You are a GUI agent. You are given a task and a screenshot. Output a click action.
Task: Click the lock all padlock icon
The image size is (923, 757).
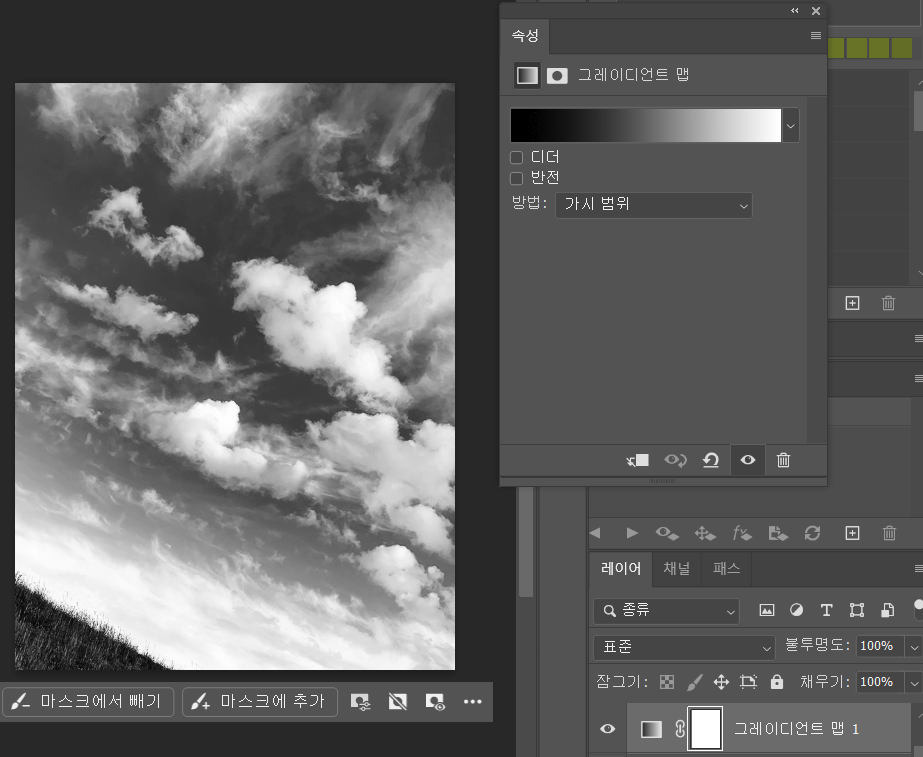[776, 682]
